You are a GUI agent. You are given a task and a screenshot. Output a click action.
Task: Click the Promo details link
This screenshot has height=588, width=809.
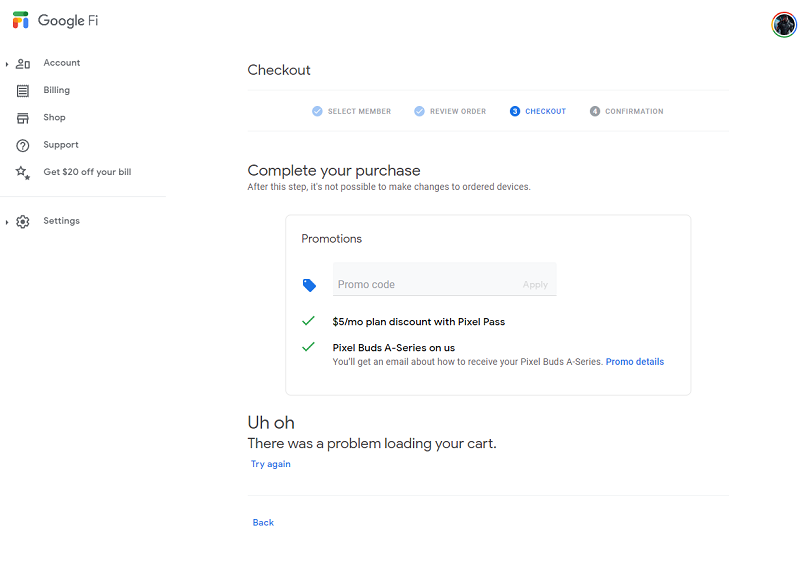point(635,362)
